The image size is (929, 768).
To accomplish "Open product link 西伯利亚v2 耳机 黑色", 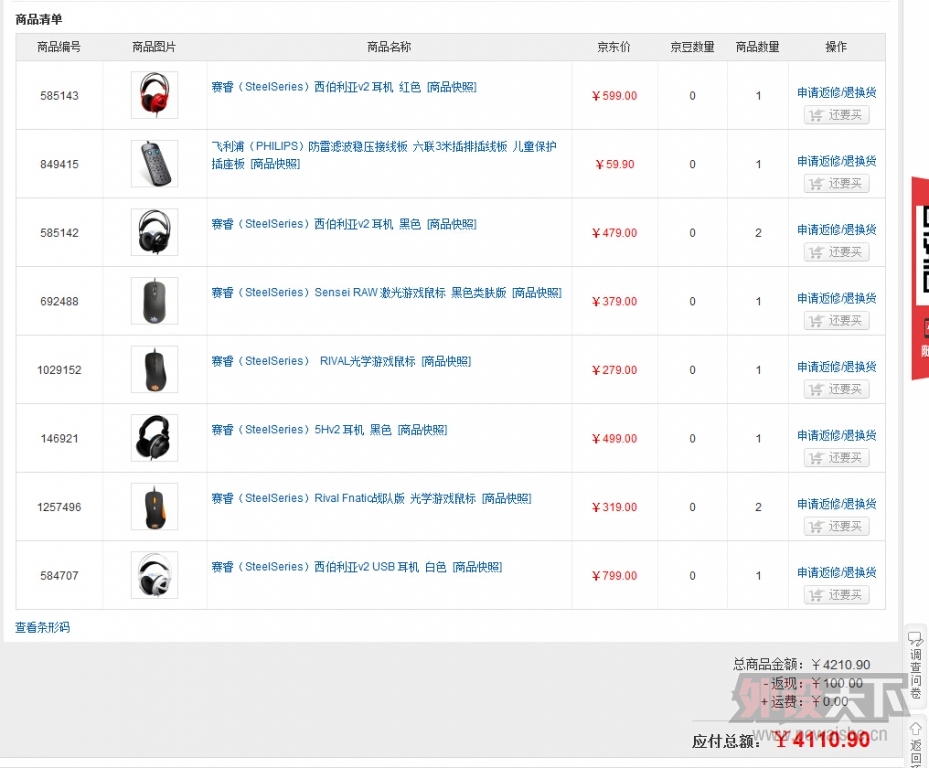I will [x=316, y=224].
